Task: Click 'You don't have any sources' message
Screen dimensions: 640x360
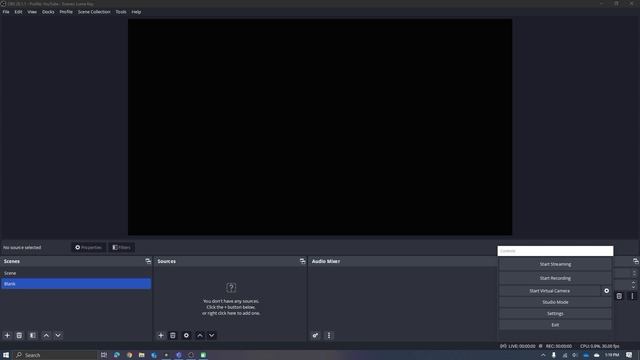Action: [231, 307]
